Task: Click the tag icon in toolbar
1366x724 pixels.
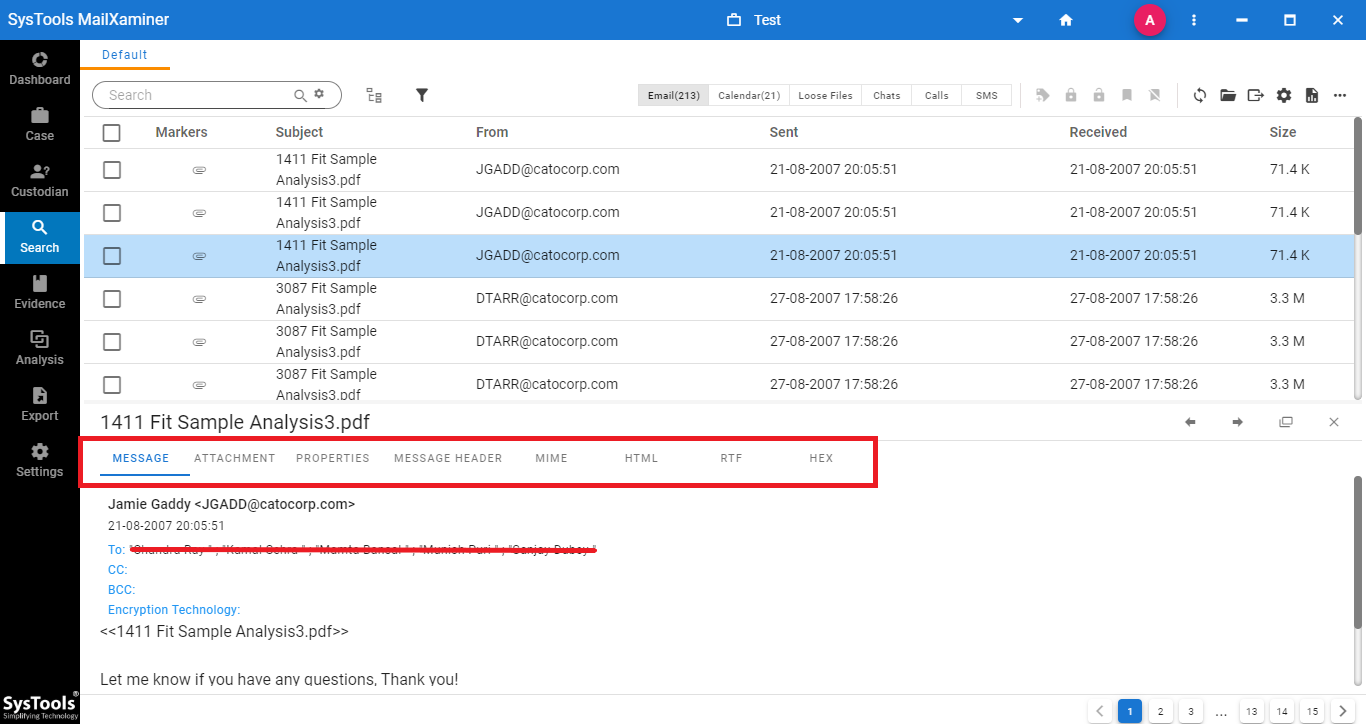Action: [1043, 95]
